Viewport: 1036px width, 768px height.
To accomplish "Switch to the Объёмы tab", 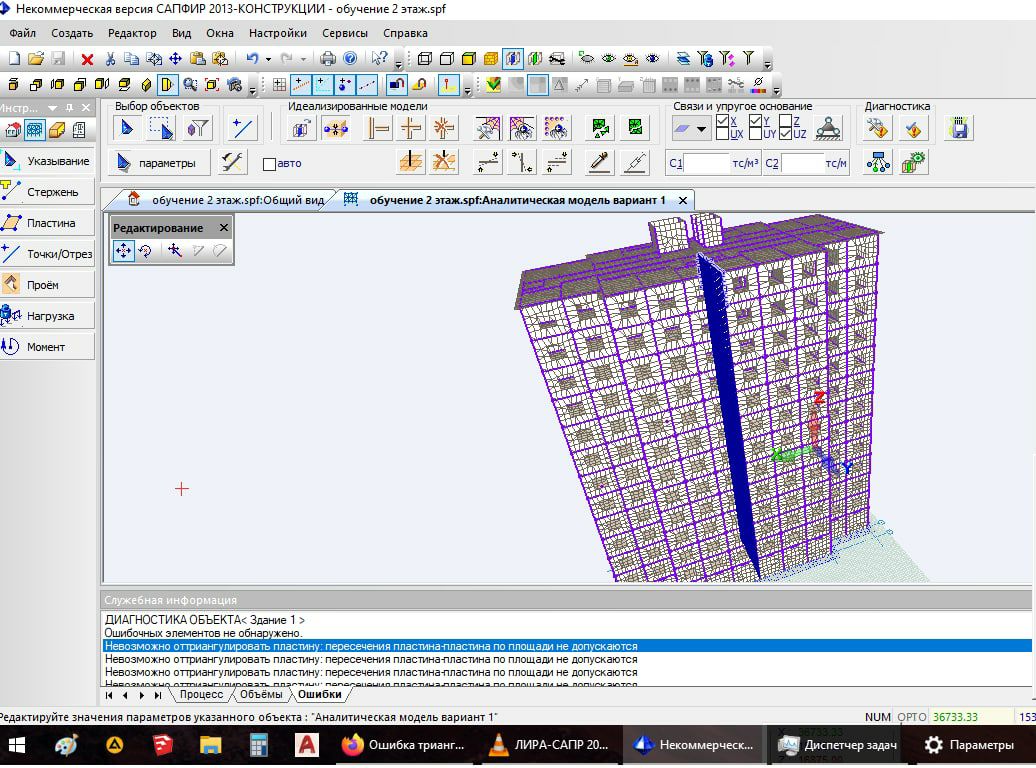I will tap(261, 695).
